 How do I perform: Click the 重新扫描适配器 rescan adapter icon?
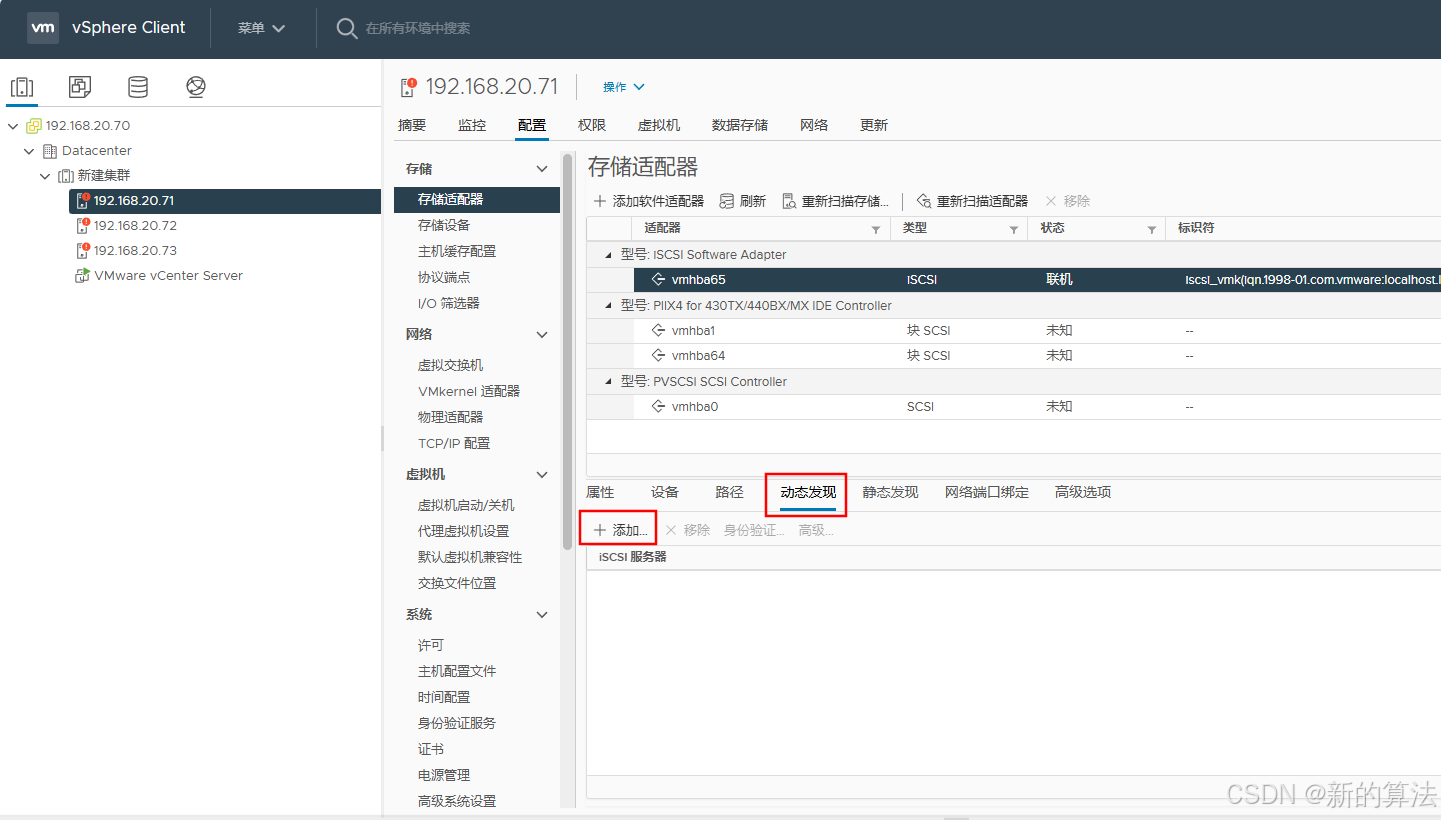coord(924,201)
